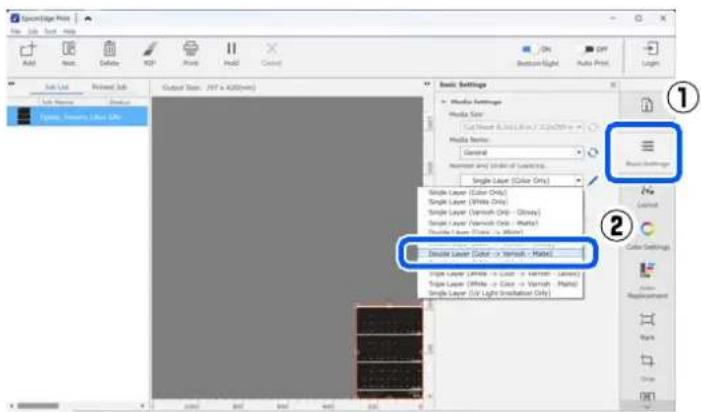
Task: Click the refresh icon beside Media Name
Action: click(593, 153)
